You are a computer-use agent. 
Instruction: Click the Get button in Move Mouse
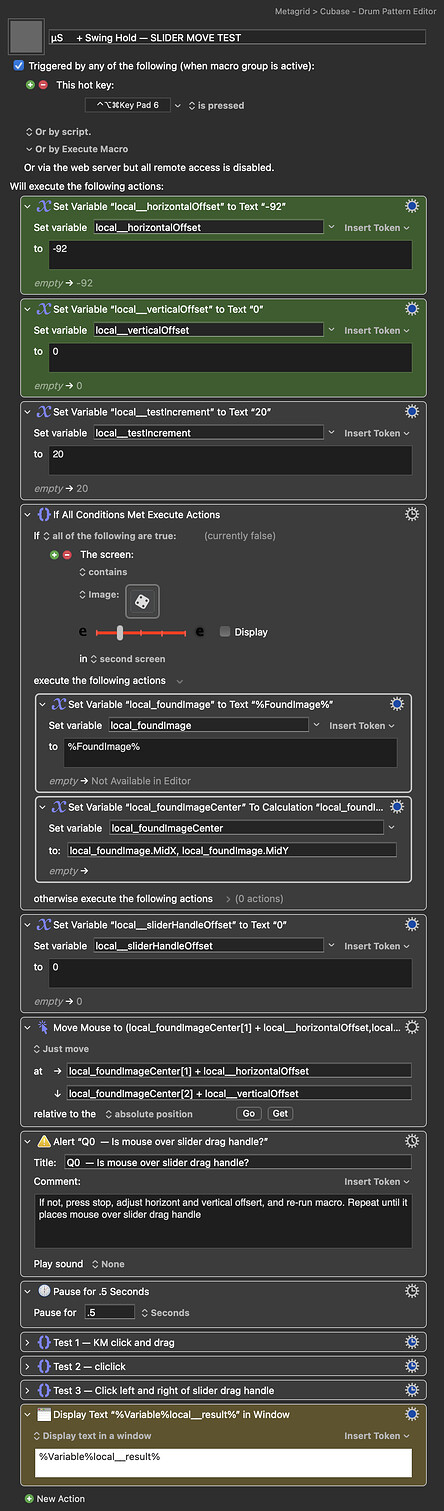(x=280, y=1113)
